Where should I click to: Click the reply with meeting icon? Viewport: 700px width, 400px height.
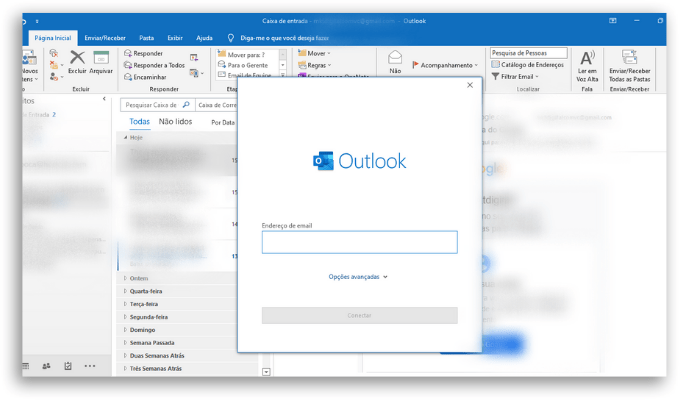click(x=194, y=58)
